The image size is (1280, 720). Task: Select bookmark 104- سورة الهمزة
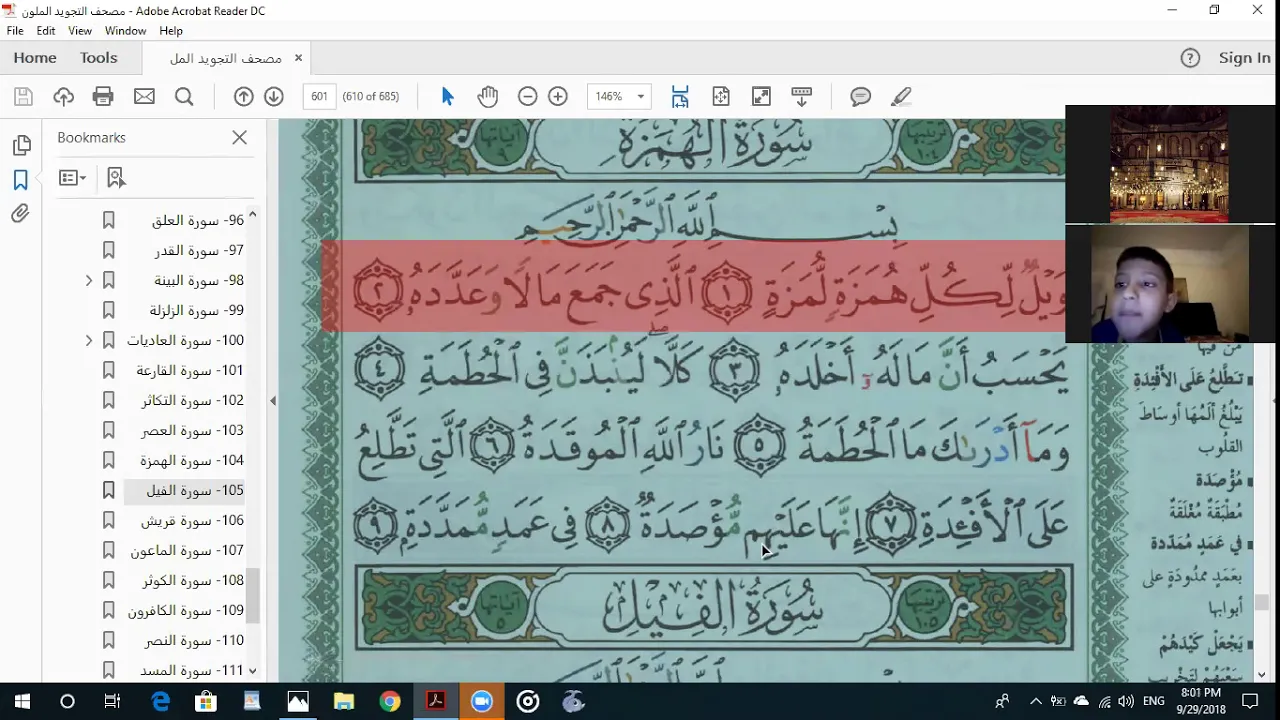click(x=192, y=460)
